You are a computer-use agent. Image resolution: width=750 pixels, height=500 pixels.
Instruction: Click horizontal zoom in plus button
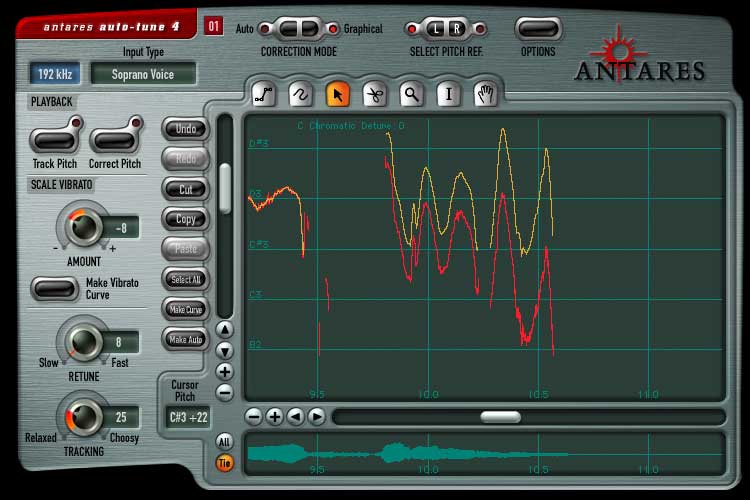pos(275,417)
